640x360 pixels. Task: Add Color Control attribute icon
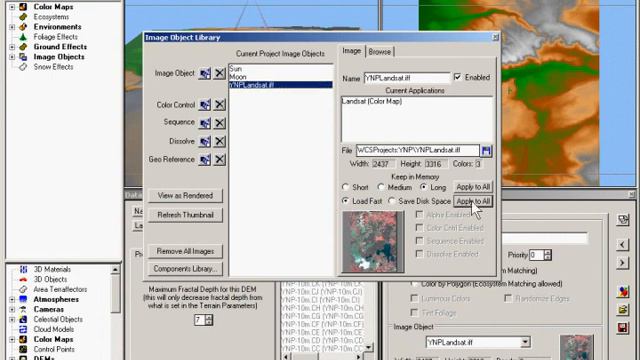[205, 105]
